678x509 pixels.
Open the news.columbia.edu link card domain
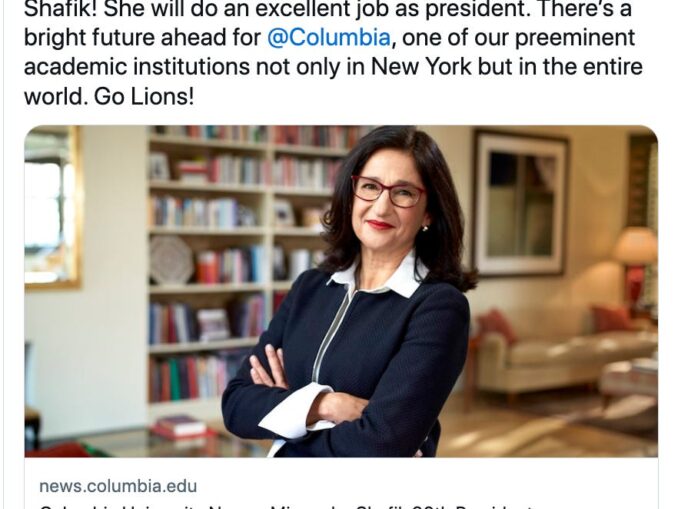[118, 486]
